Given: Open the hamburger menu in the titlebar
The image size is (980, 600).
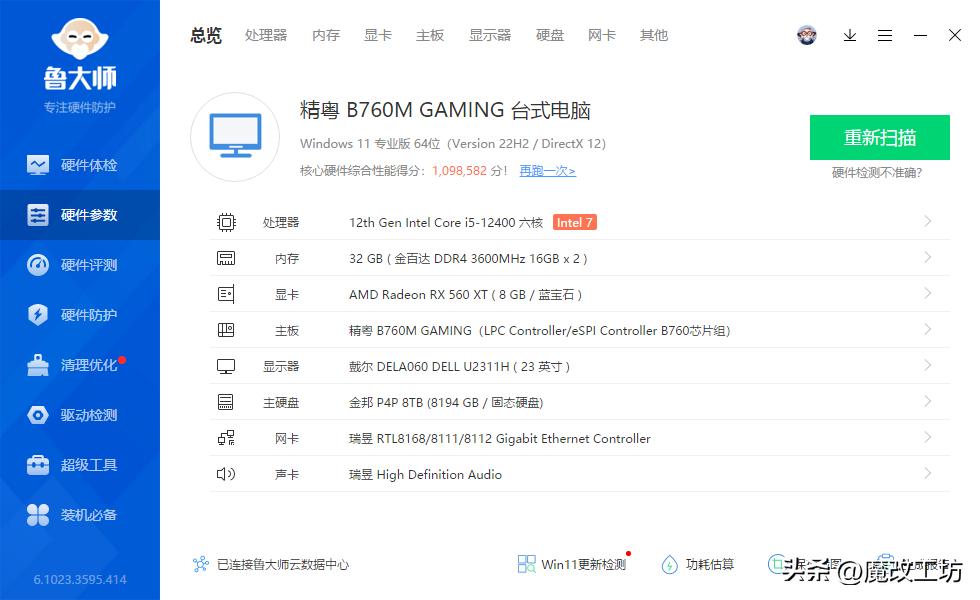Looking at the screenshot, I should point(885,35).
